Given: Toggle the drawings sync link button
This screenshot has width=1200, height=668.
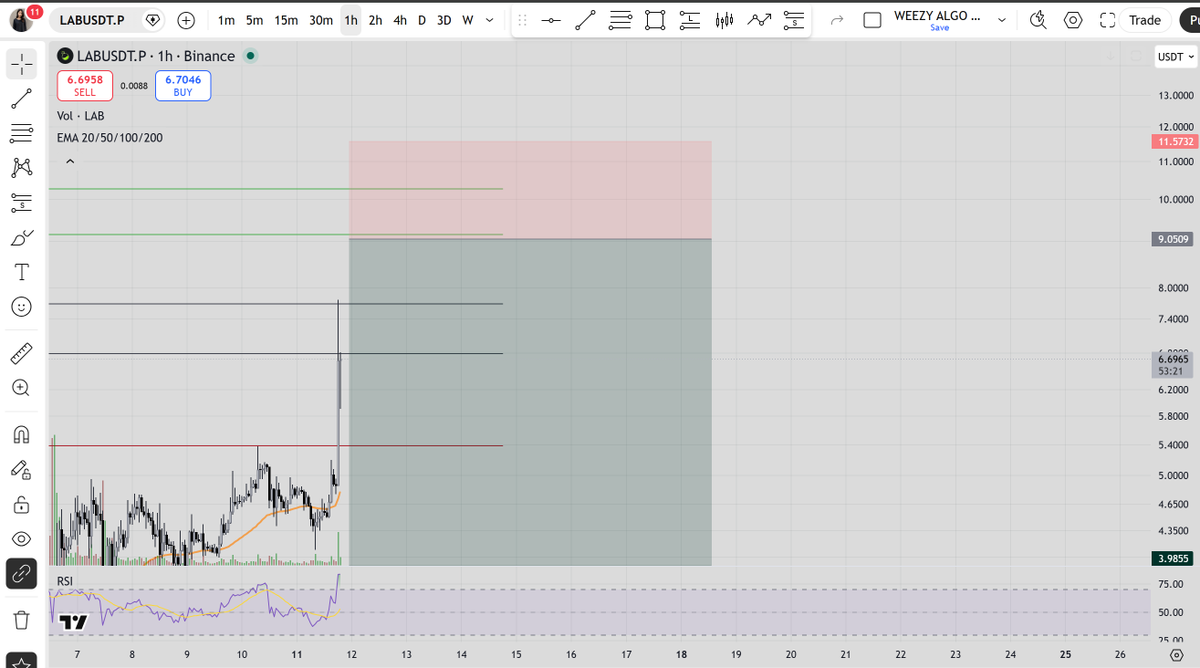Looking at the screenshot, I should pyautogui.click(x=22, y=573).
